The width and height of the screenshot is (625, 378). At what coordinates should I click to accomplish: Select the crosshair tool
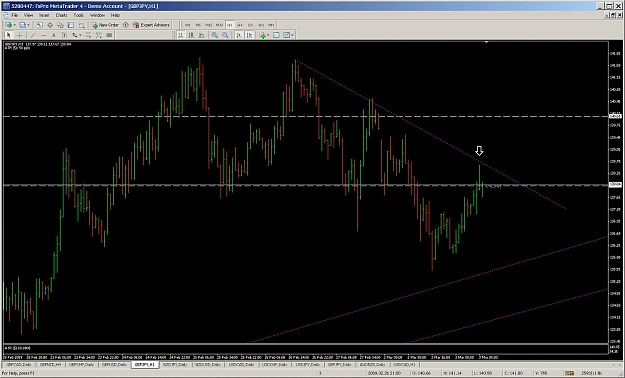(x=19, y=35)
